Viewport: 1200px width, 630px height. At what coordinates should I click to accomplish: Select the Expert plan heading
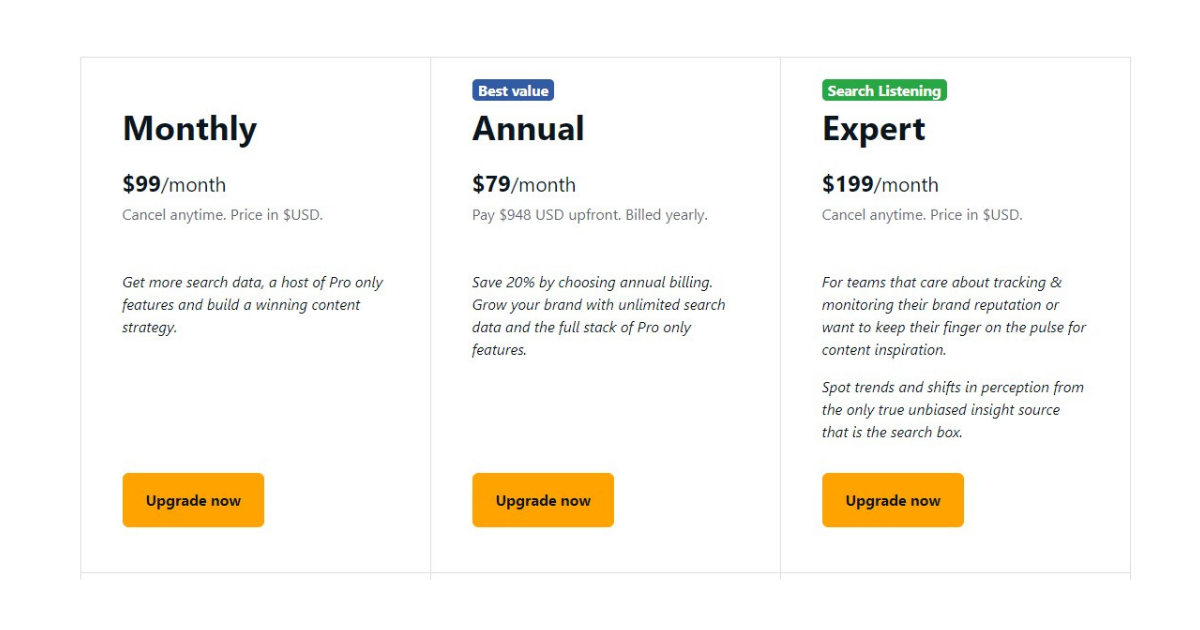pos(874,130)
